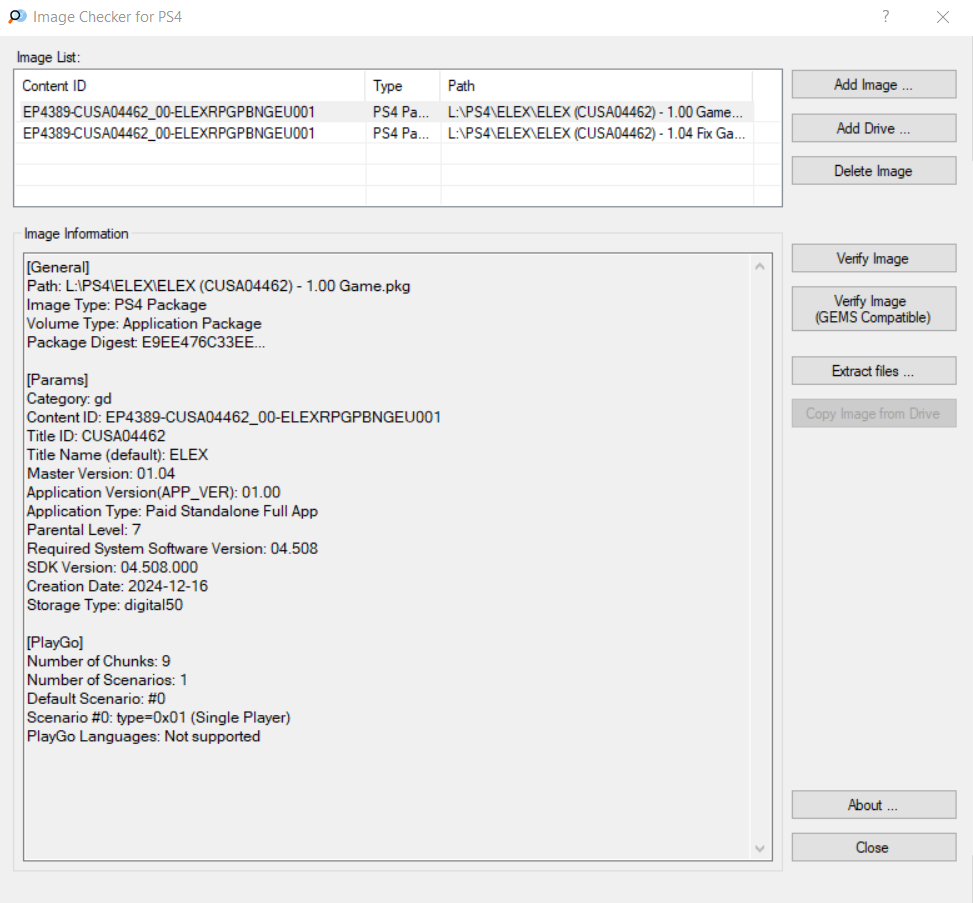This screenshot has width=973, height=903.
Task: Click the [Params] section header
Action: click(58, 380)
